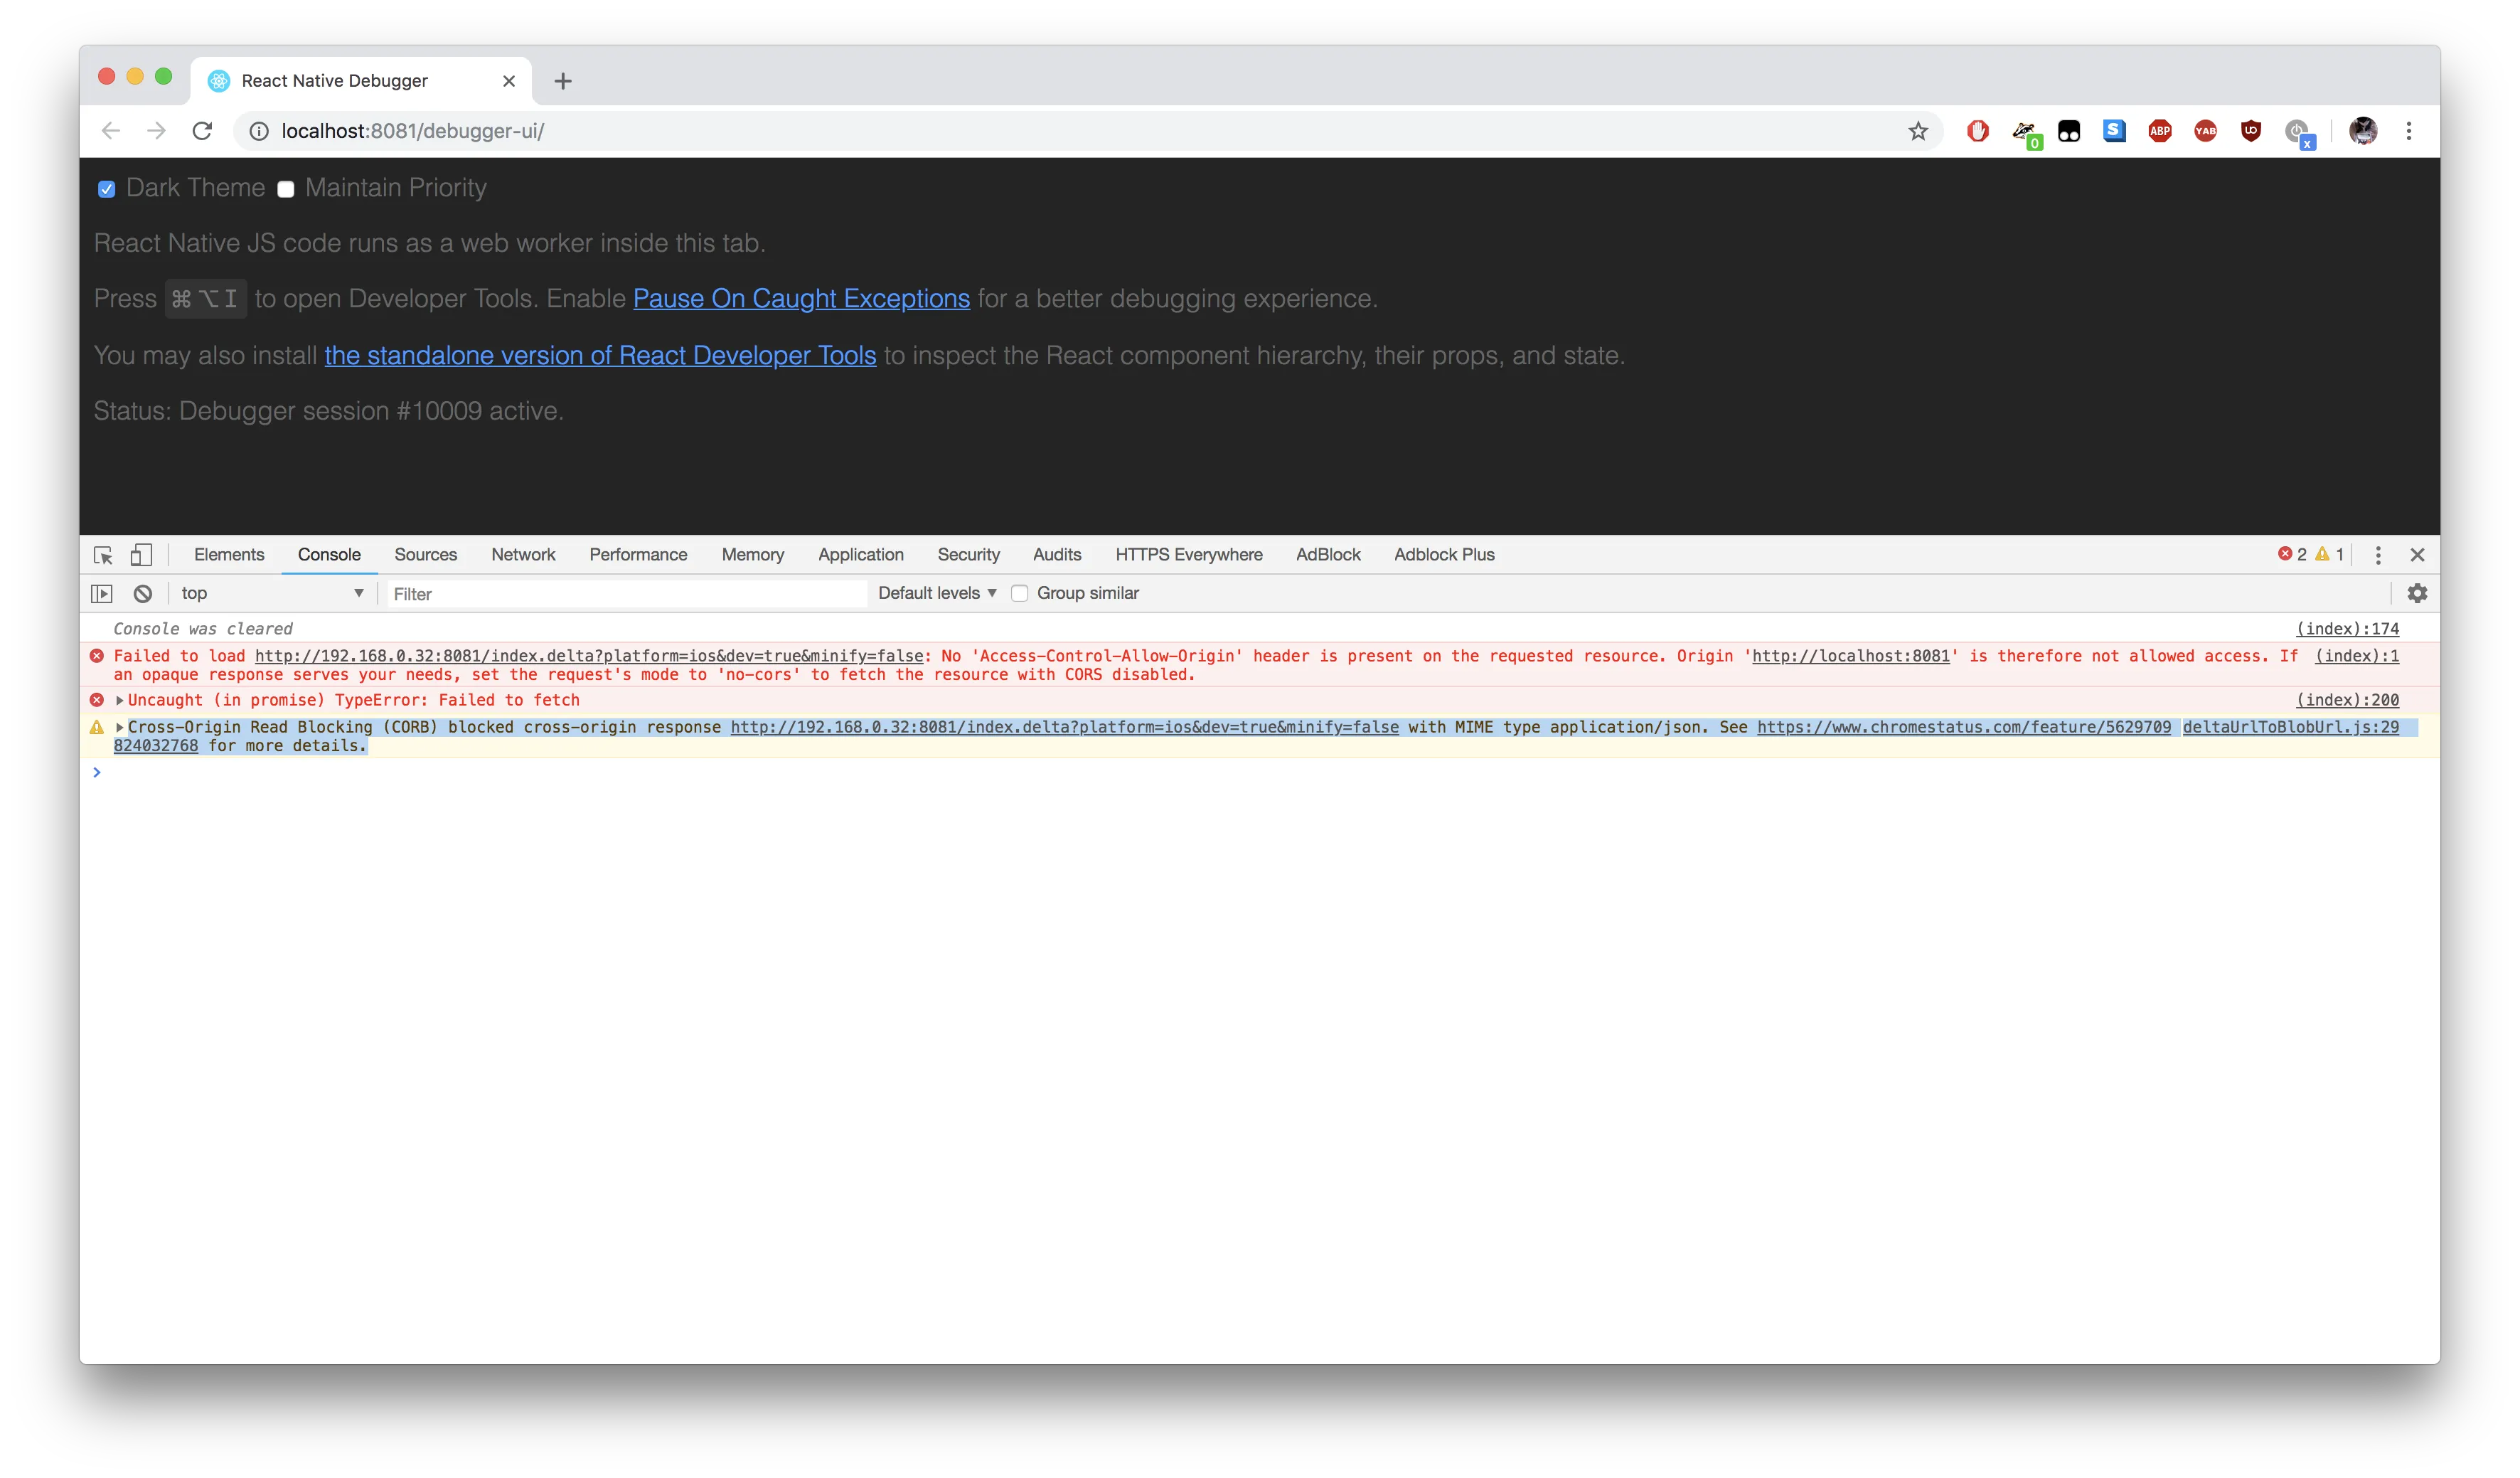Image resolution: width=2520 pixels, height=1478 pixels.
Task: Reload the page
Action: pyautogui.click(x=202, y=131)
